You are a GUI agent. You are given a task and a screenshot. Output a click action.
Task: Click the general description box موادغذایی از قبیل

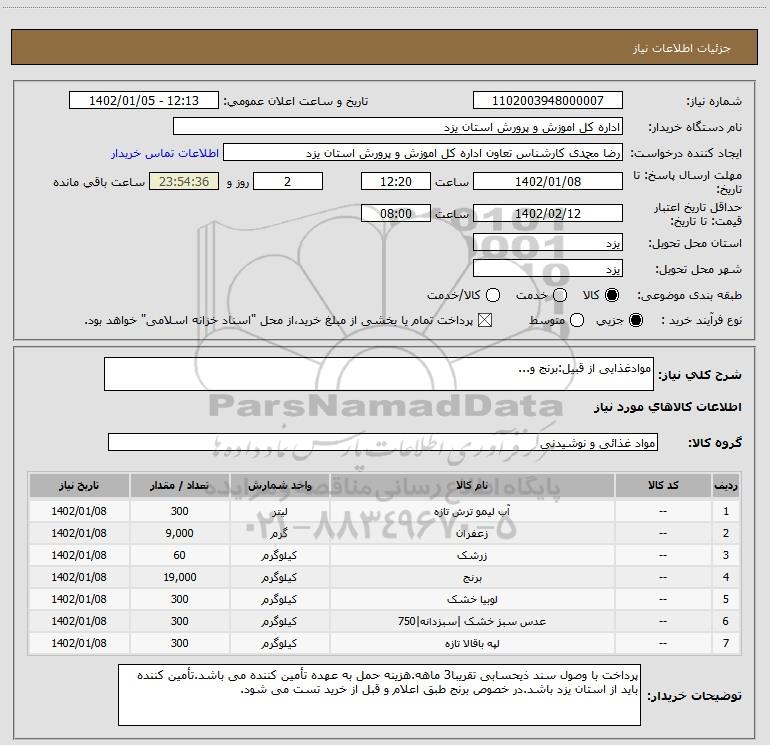[379, 374]
